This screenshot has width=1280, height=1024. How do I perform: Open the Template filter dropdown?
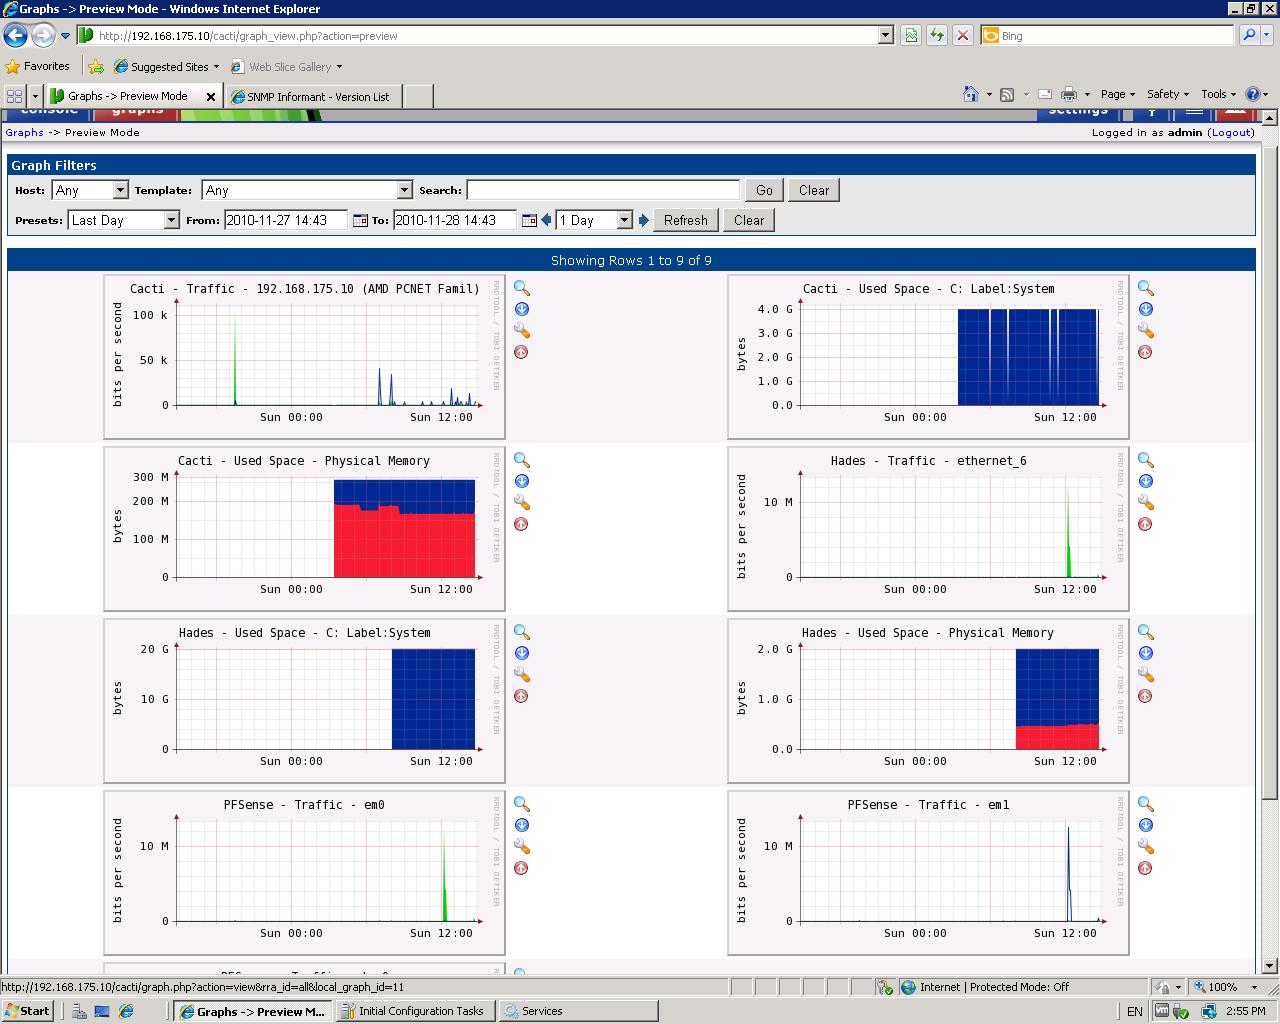coord(307,190)
